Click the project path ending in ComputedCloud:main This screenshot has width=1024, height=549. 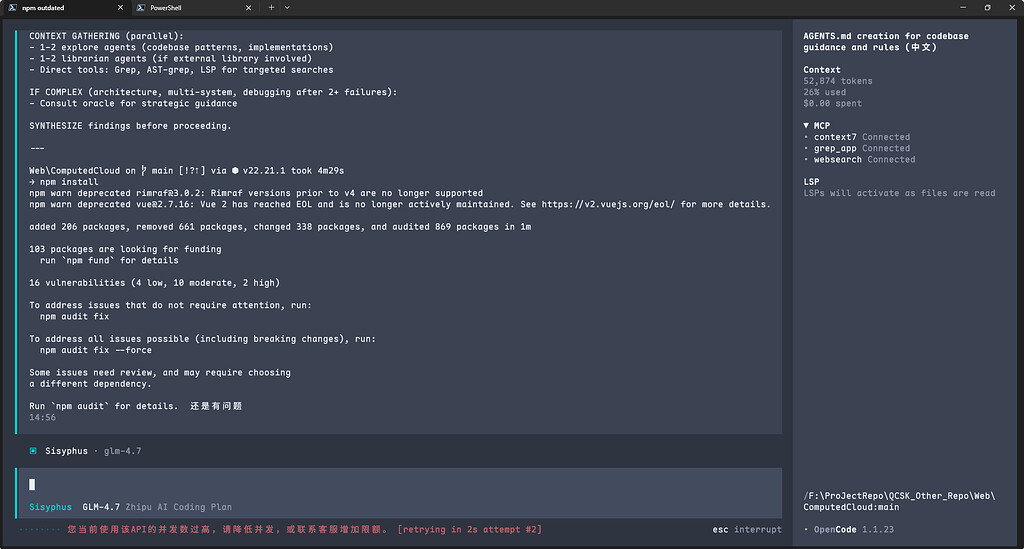899,501
